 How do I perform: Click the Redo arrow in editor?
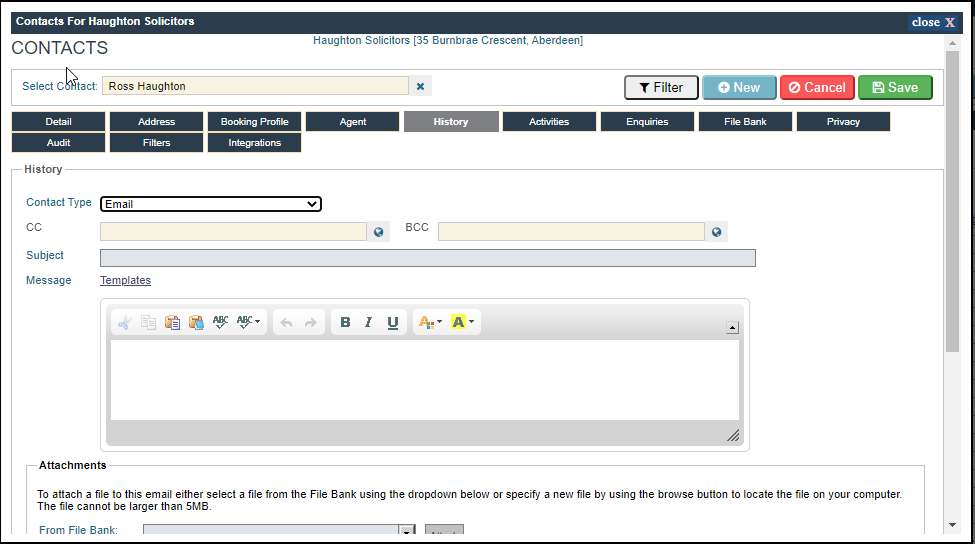click(310, 322)
